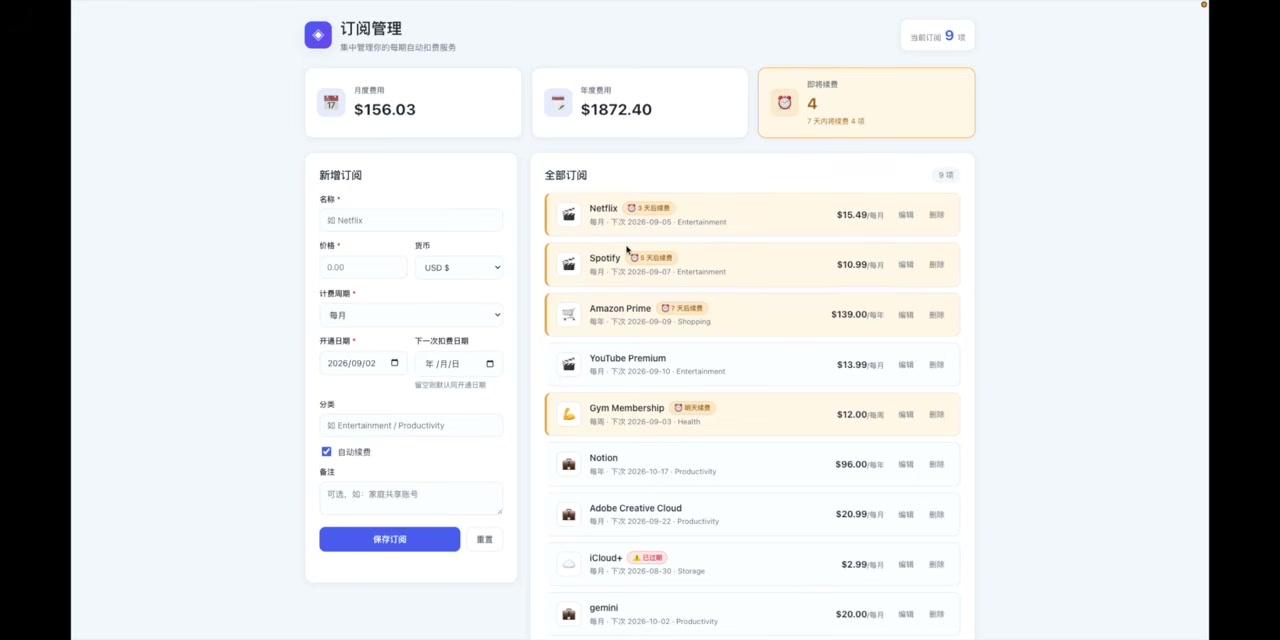Screen dimensions: 1280x640
Task: Edit the Notion subscription
Action: 906,465
